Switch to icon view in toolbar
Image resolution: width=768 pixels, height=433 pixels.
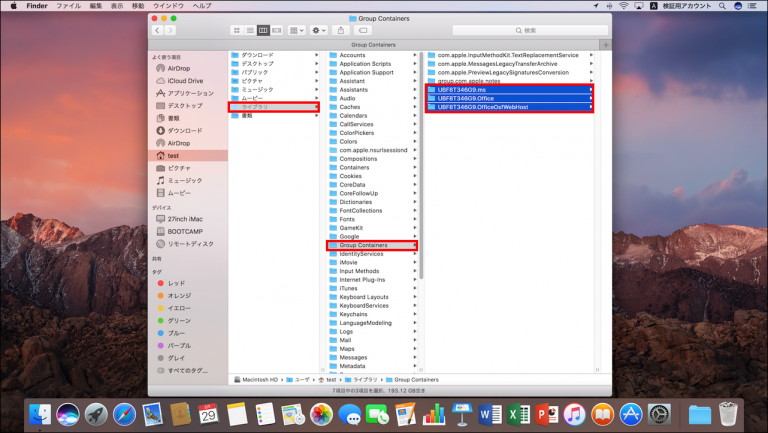coord(237,30)
